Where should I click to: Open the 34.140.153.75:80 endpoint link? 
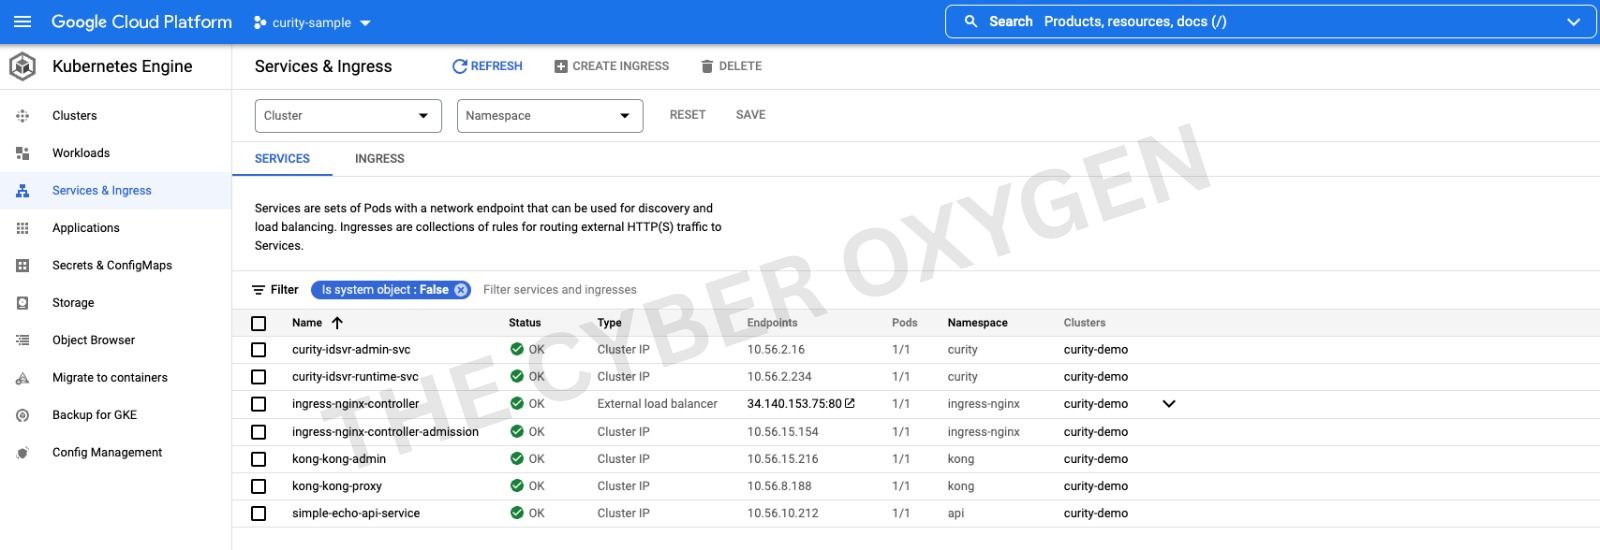pos(794,404)
